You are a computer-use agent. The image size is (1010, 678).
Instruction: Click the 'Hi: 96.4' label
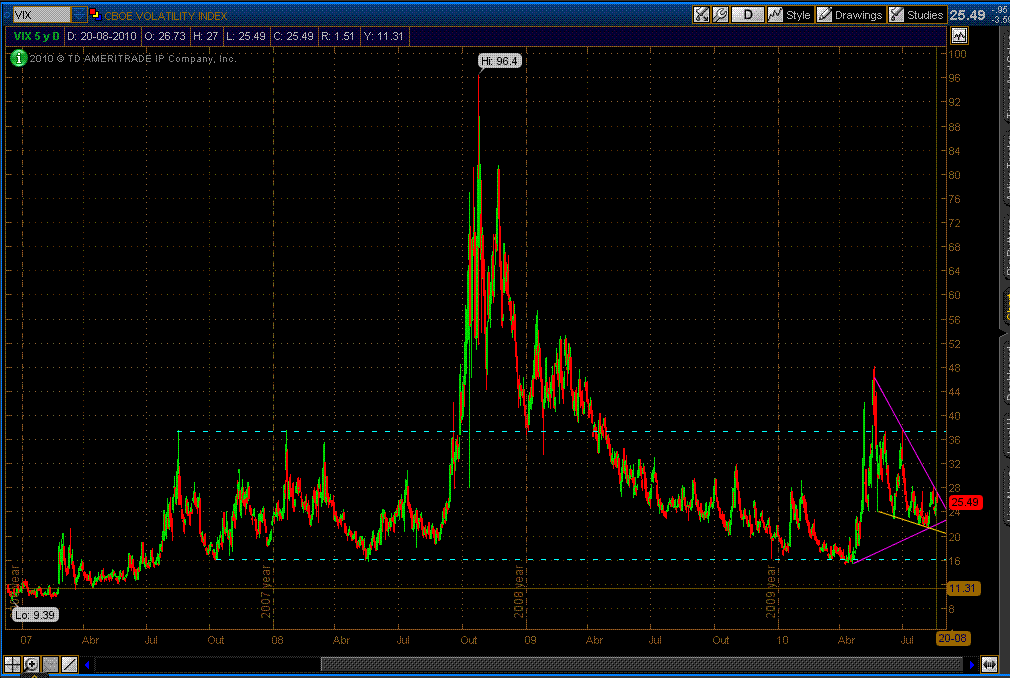coord(500,61)
